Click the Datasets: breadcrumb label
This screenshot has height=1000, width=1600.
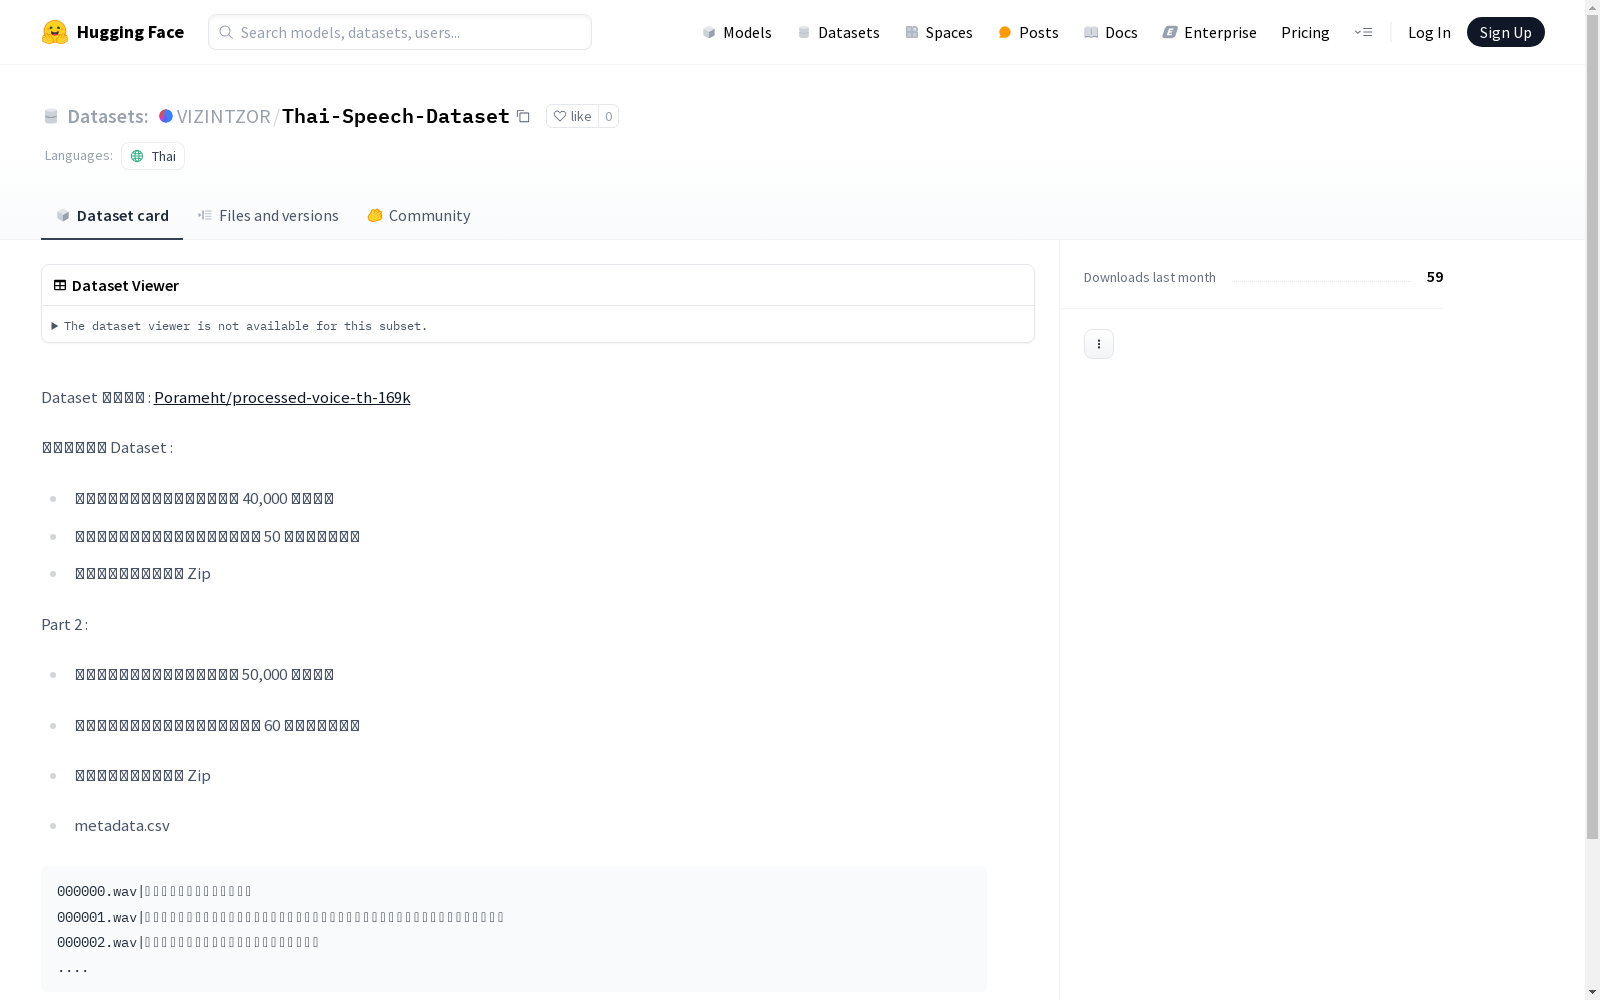pos(108,116)
